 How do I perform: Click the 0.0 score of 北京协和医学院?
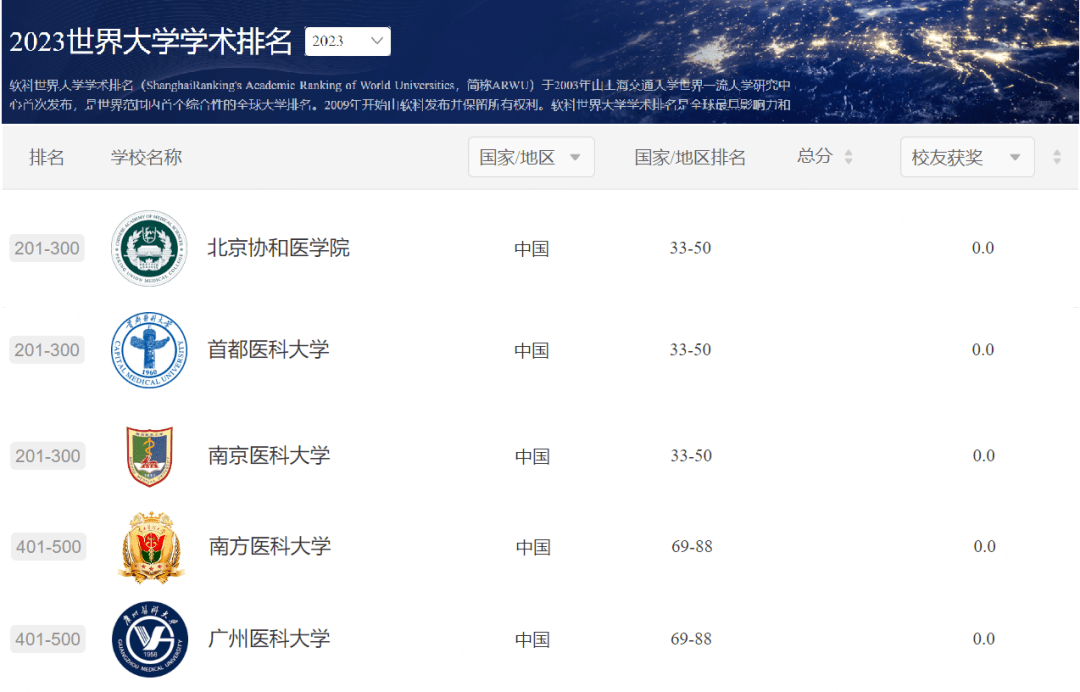[983, 248]
